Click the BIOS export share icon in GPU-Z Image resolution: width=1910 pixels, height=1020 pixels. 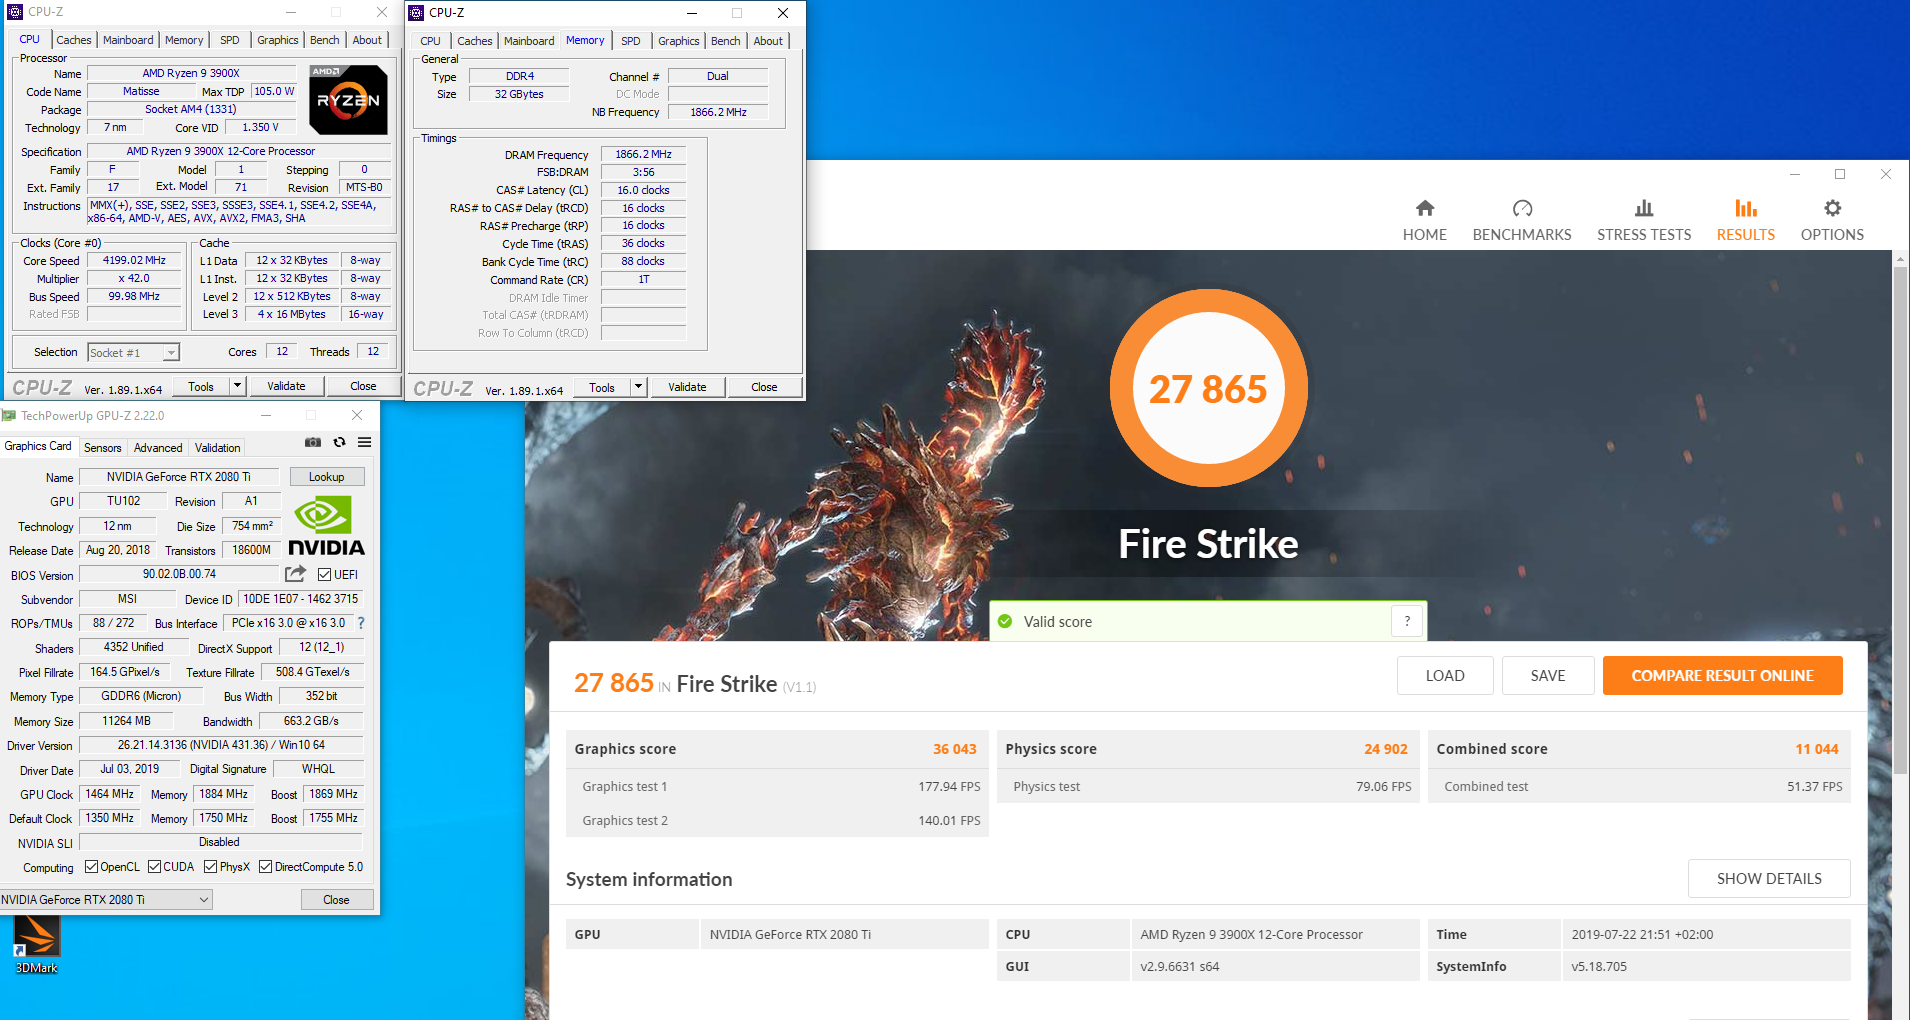click(295, 574)
